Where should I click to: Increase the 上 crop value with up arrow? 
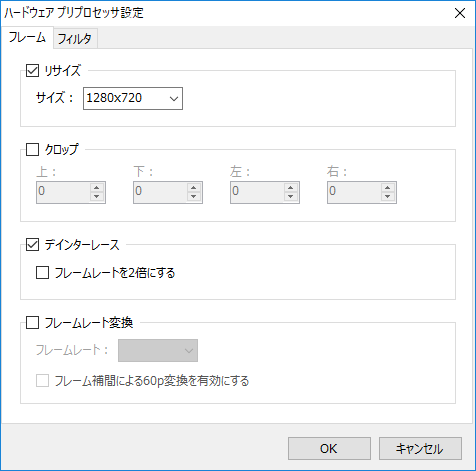[97, 187]
